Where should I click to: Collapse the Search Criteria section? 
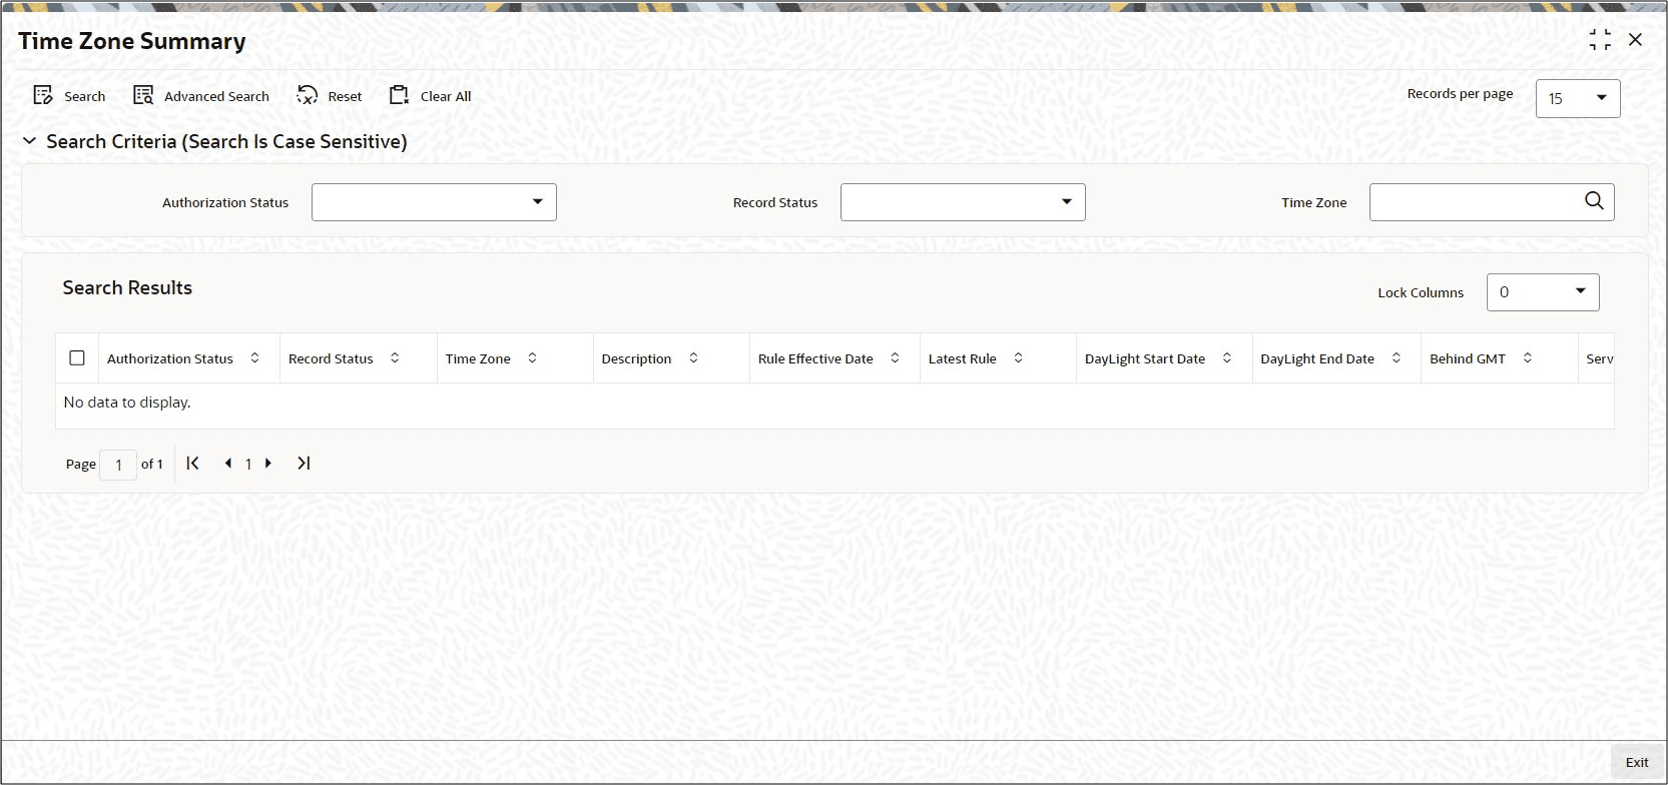(x=30, y=141)
